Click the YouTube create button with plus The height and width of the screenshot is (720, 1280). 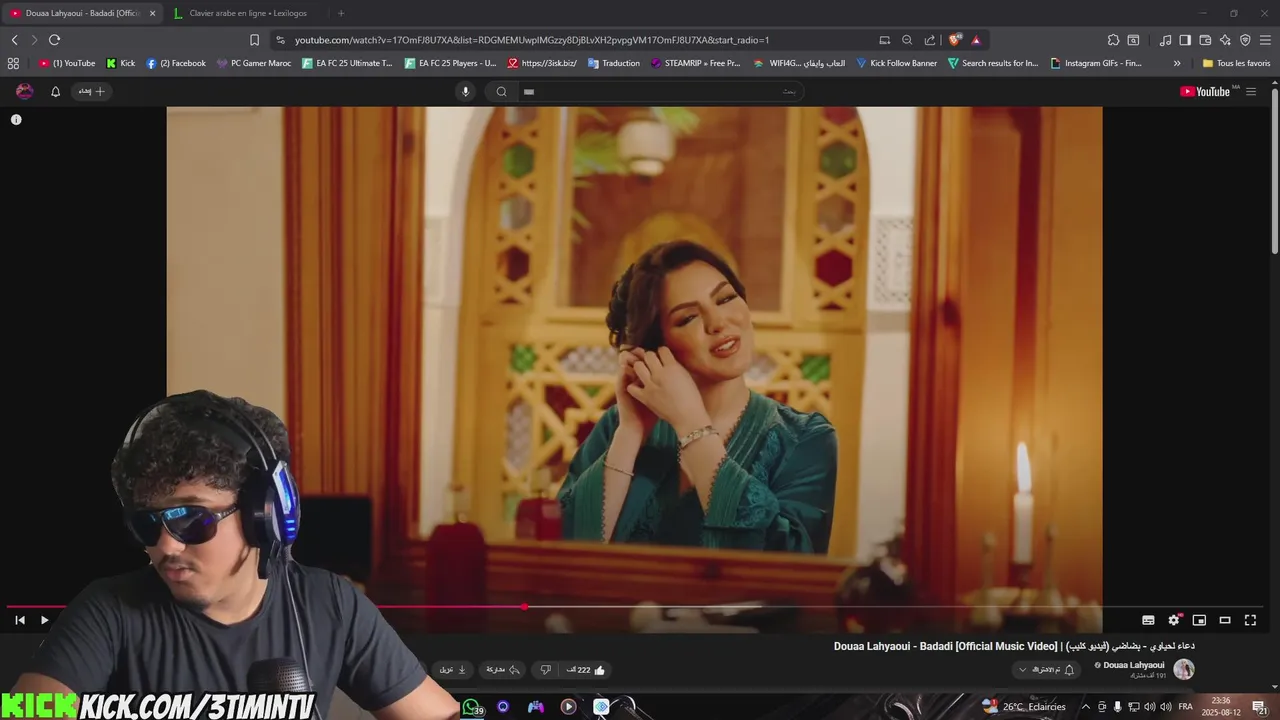pyautogui.click(x=92, y=91)
